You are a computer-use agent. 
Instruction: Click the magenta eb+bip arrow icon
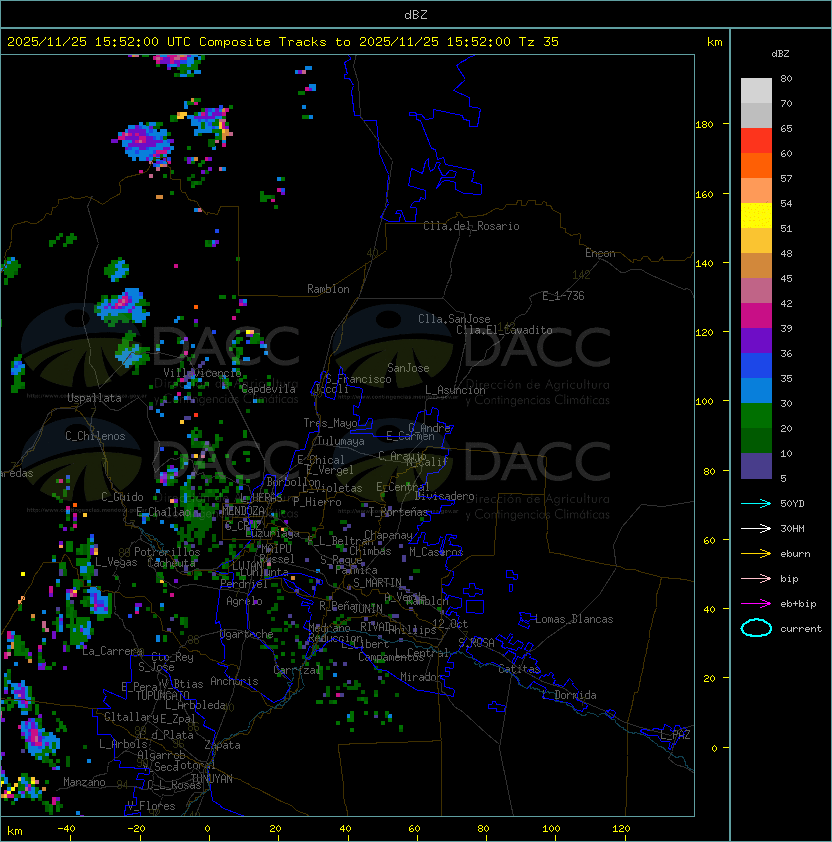coord(756,604)
